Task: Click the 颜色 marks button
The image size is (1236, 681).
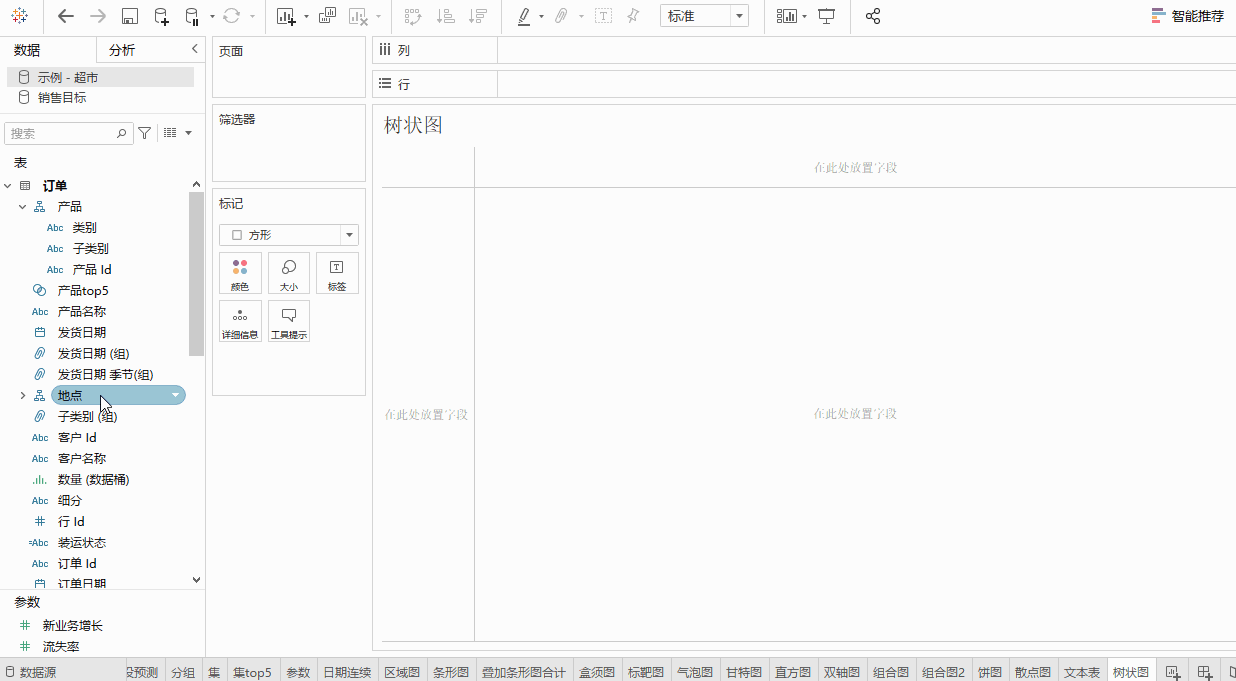Action: tap(240, 273)
